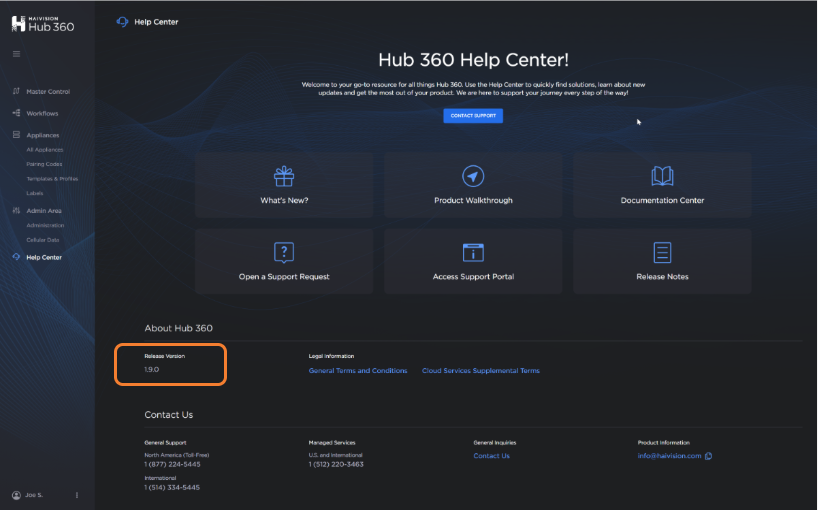Click the Open a Support Request question icon
The height and width of the screenshot is (510, 818).
tap(284, 252)
